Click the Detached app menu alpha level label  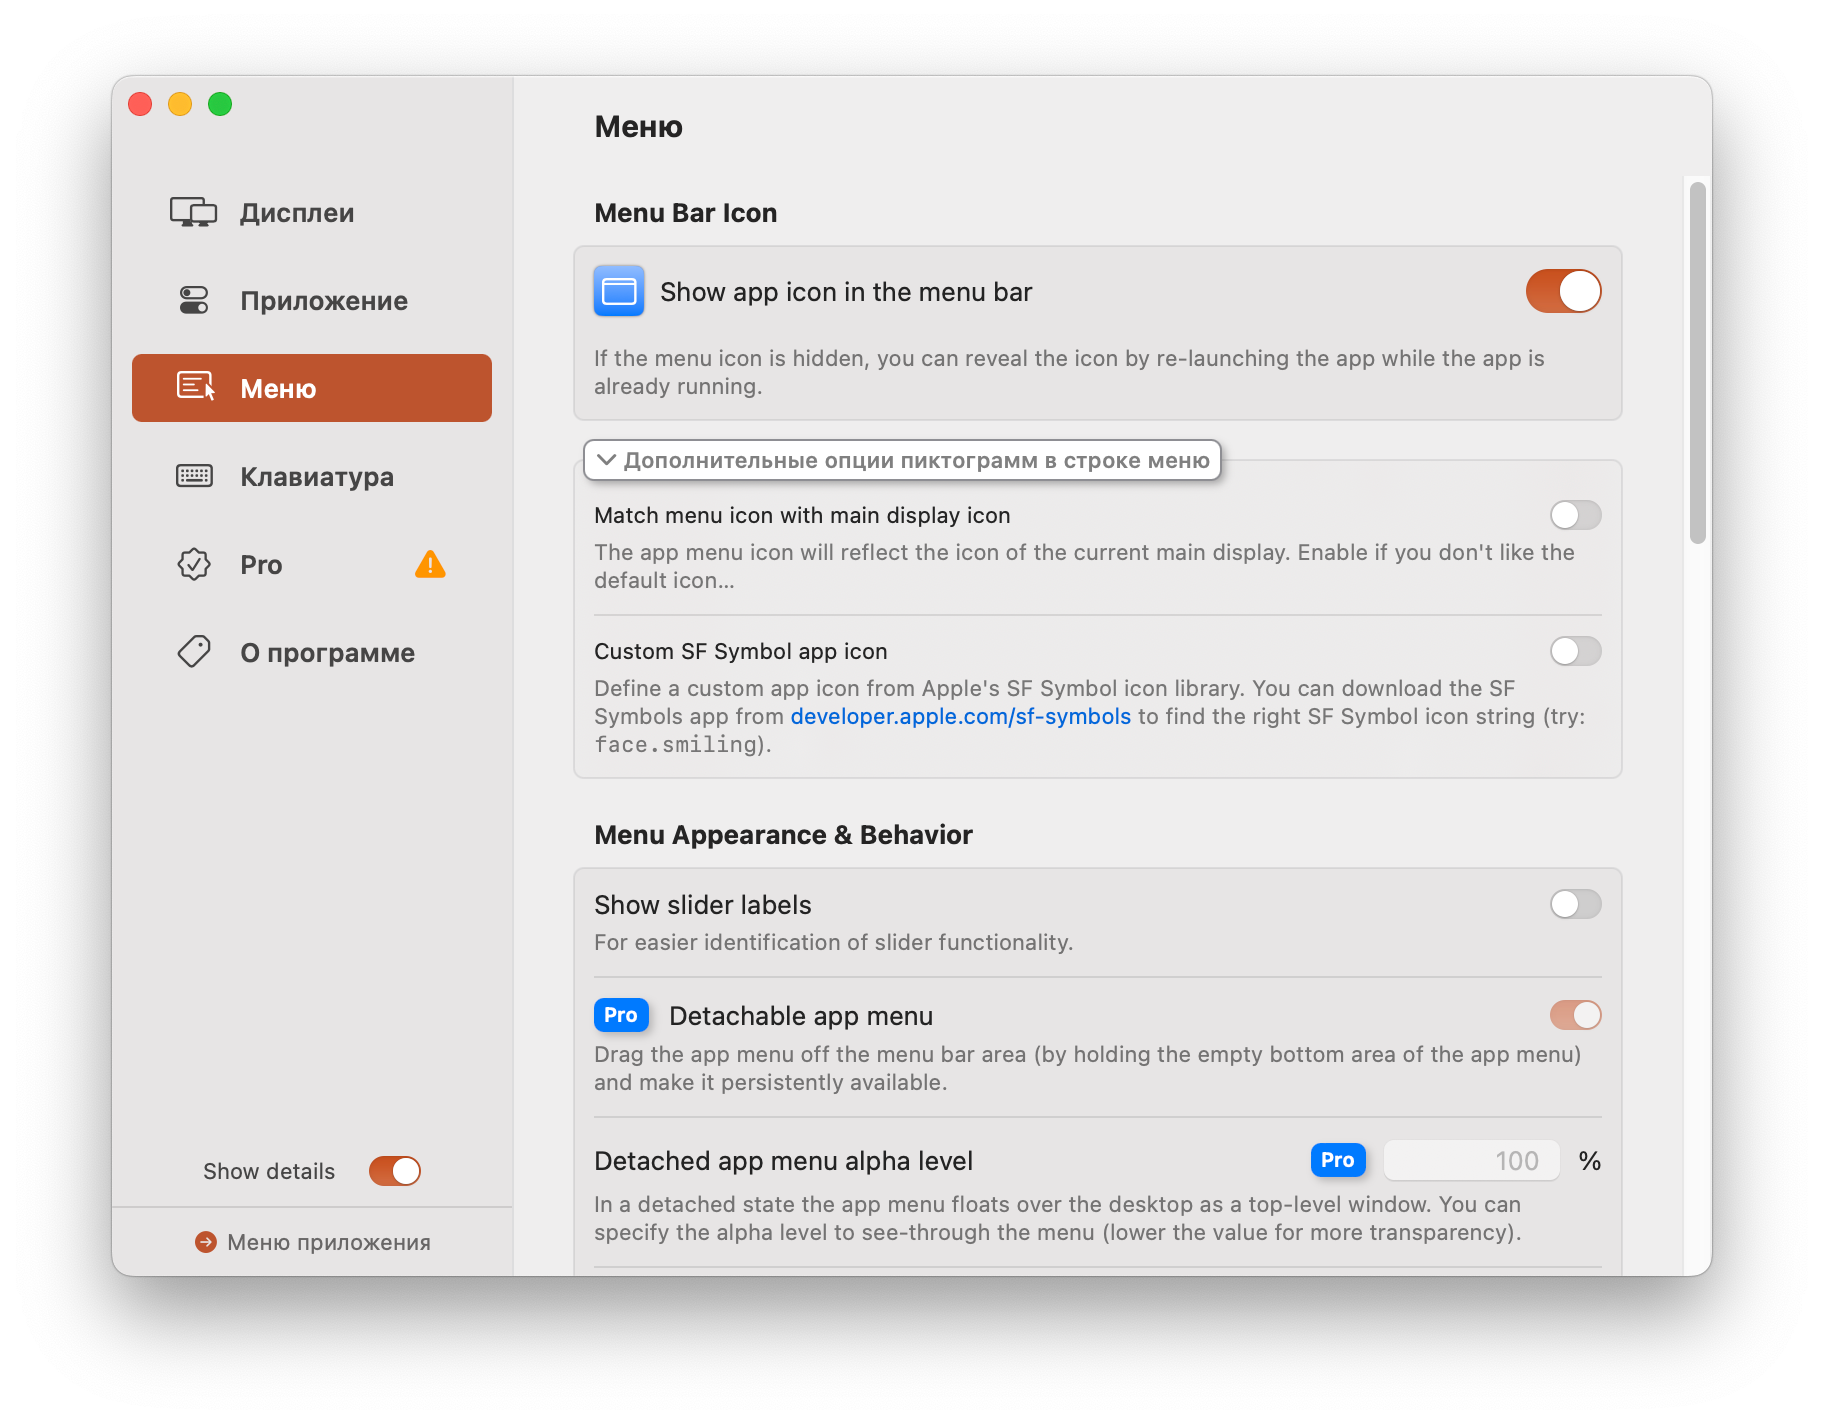click(x=783, y=1160)
